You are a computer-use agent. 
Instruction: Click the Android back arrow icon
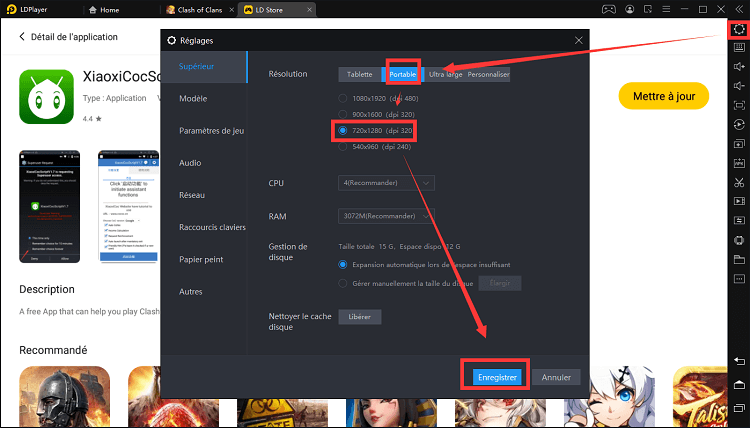(x=739, y=362)
